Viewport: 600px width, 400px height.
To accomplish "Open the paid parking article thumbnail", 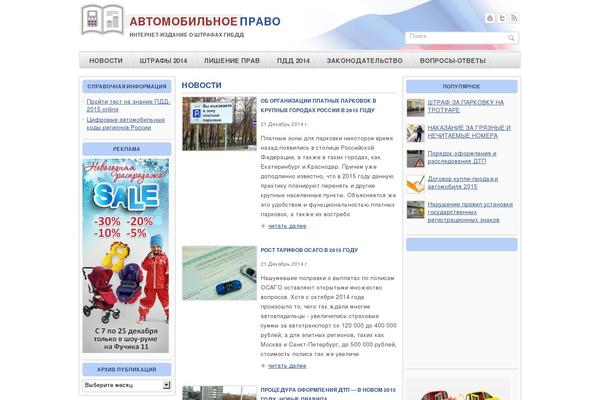I will [219, 124].
